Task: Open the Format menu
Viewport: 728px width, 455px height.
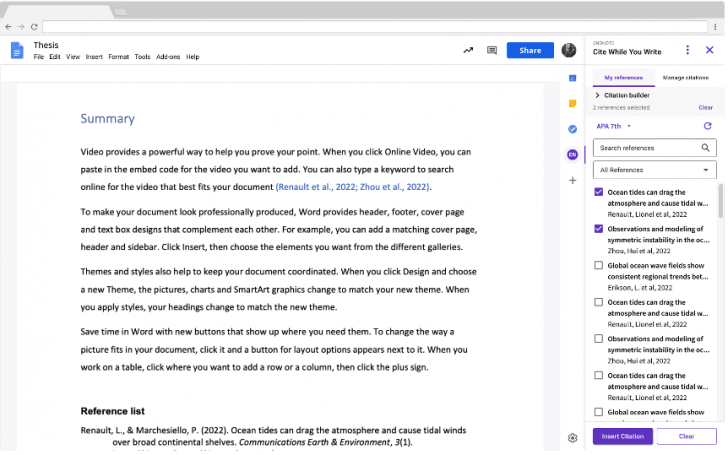Action: tap(118, 57)
